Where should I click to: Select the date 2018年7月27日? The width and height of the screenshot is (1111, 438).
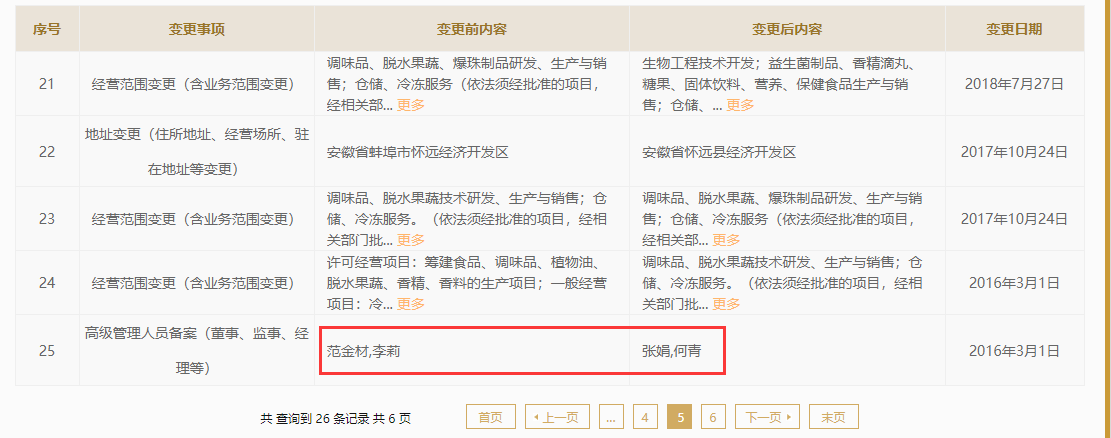pos(1014,84)
